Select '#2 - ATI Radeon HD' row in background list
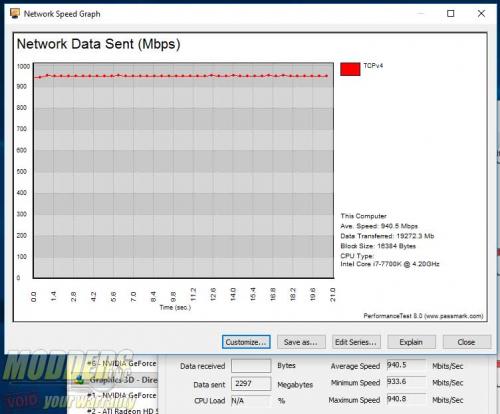 [x=122, y=411]
